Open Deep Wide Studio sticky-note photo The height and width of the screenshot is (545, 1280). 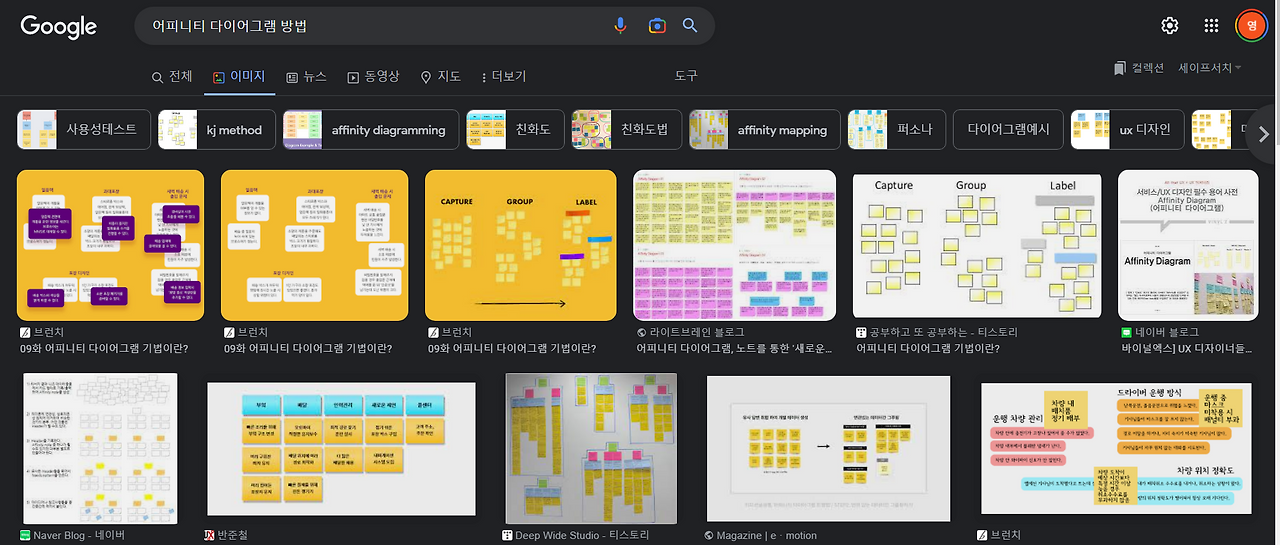click(x=591, y=447)
